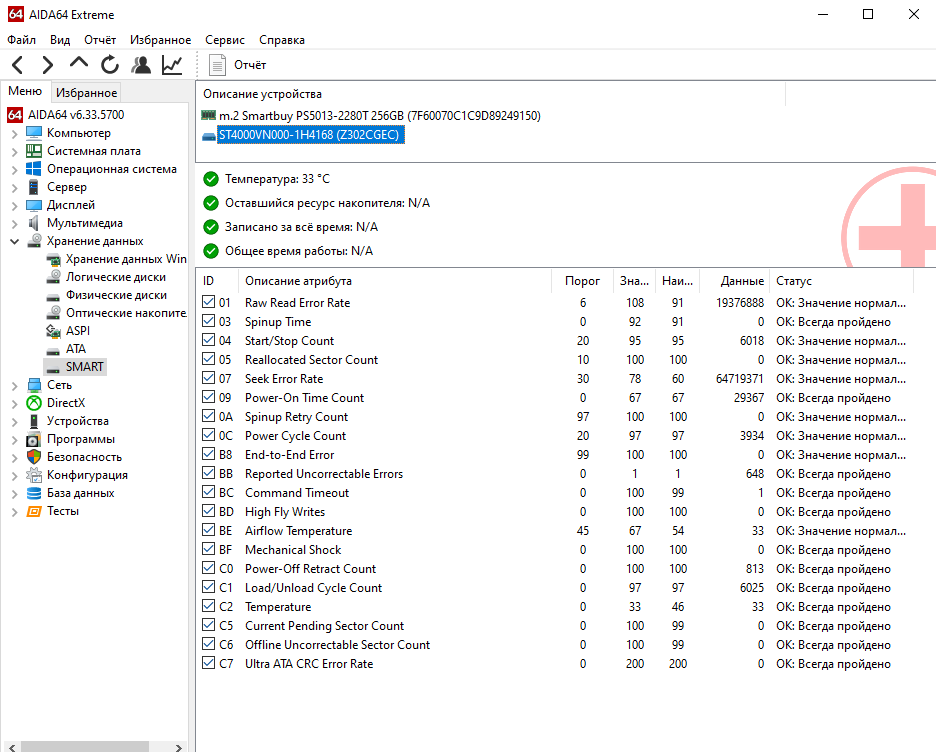Toggle the 09 Power-On Time Count checkbox

[x=208, y=397]
